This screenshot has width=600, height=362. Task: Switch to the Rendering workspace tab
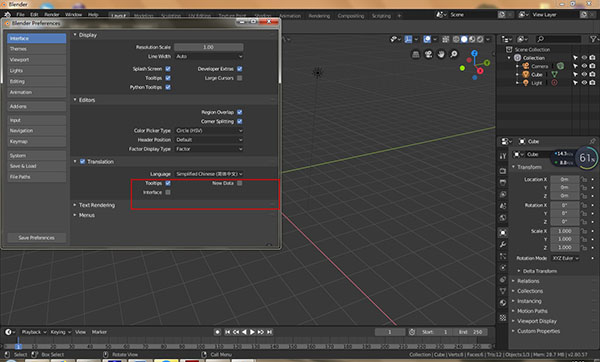(x=319, y=16)
